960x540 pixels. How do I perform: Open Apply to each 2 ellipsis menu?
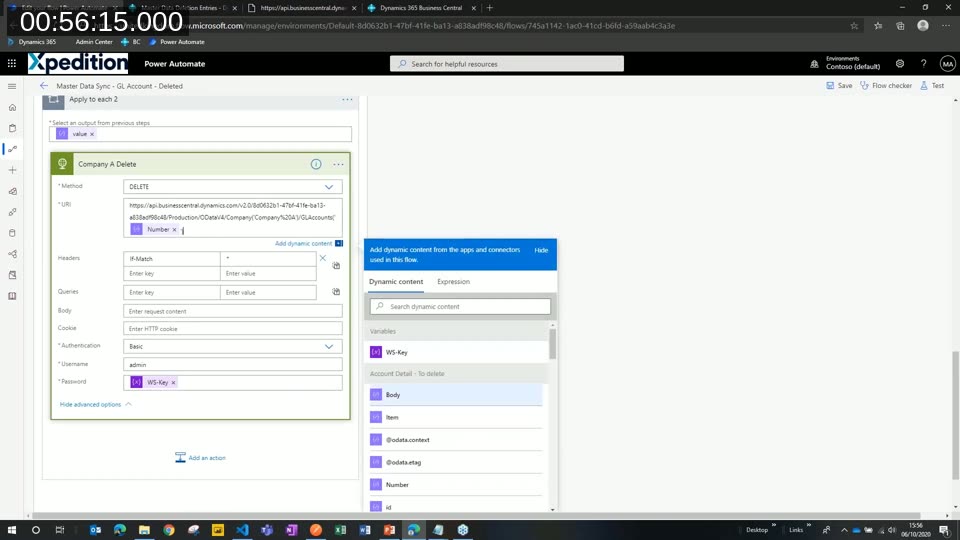point(347,99)
